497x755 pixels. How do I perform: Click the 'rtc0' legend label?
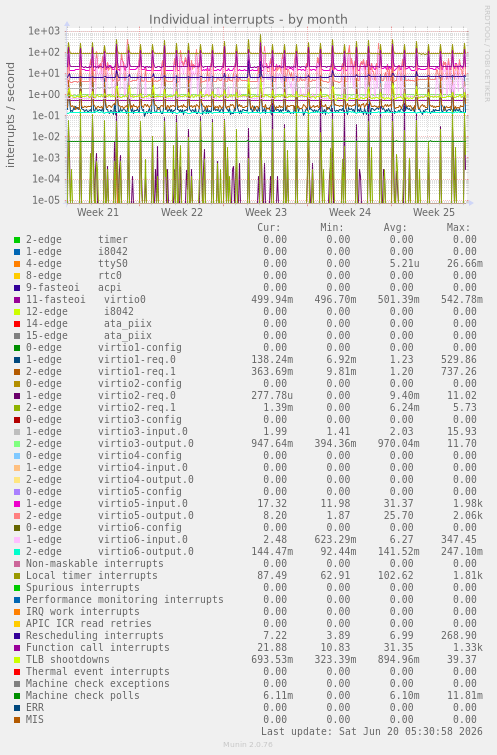110,275
